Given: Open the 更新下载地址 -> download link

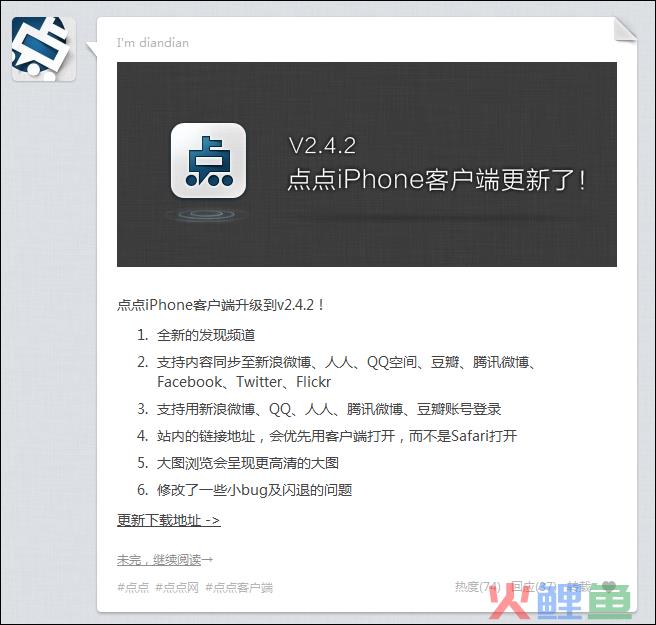Looking at the screenshot, I should point(169,520).
